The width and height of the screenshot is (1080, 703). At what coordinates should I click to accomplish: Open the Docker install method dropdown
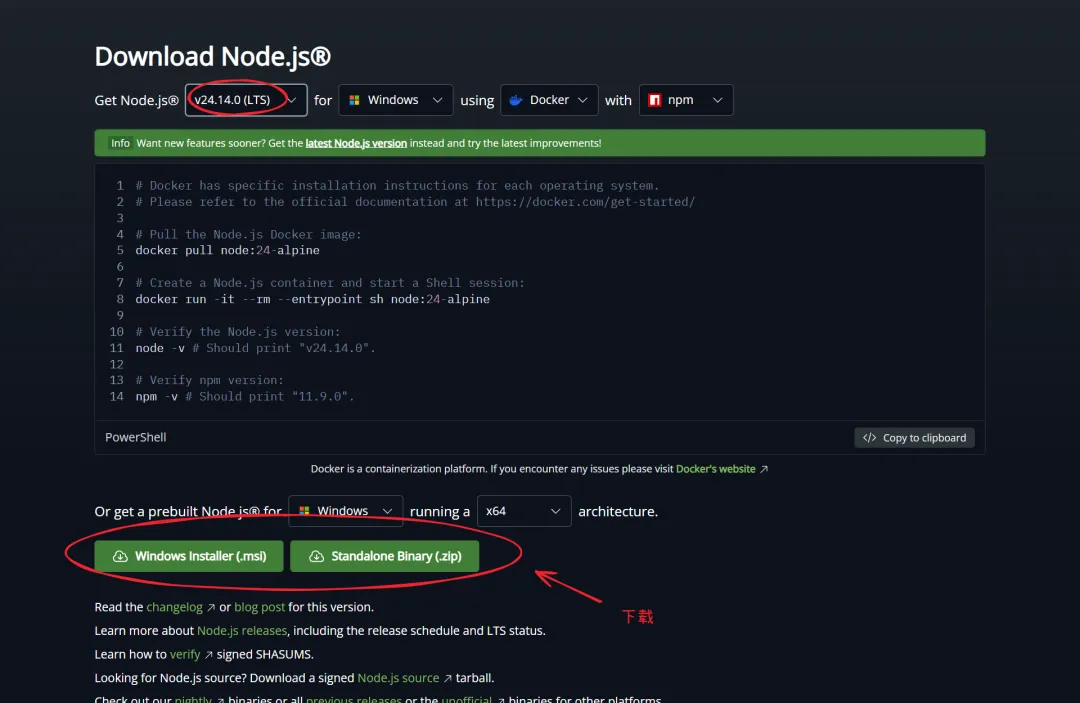[549, 100]
